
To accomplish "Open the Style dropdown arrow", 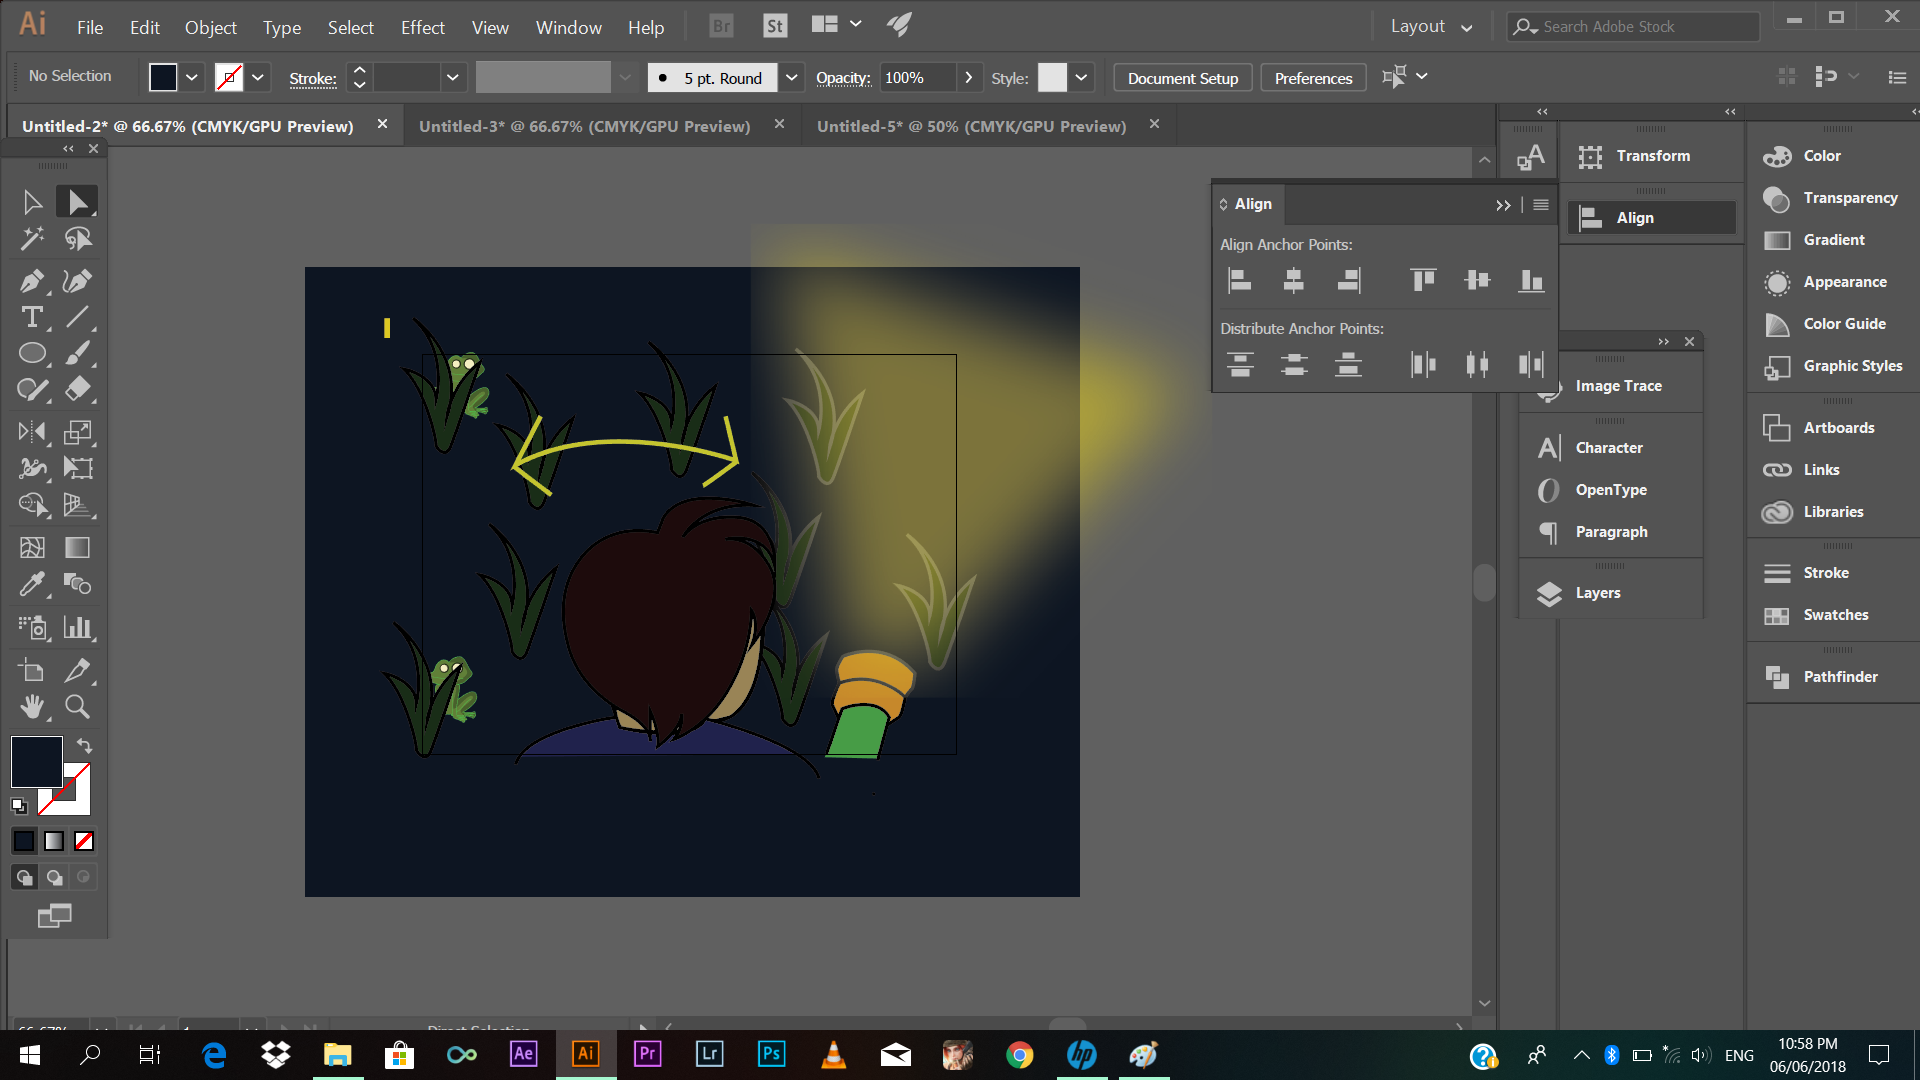I will (x=1081, y=78).
